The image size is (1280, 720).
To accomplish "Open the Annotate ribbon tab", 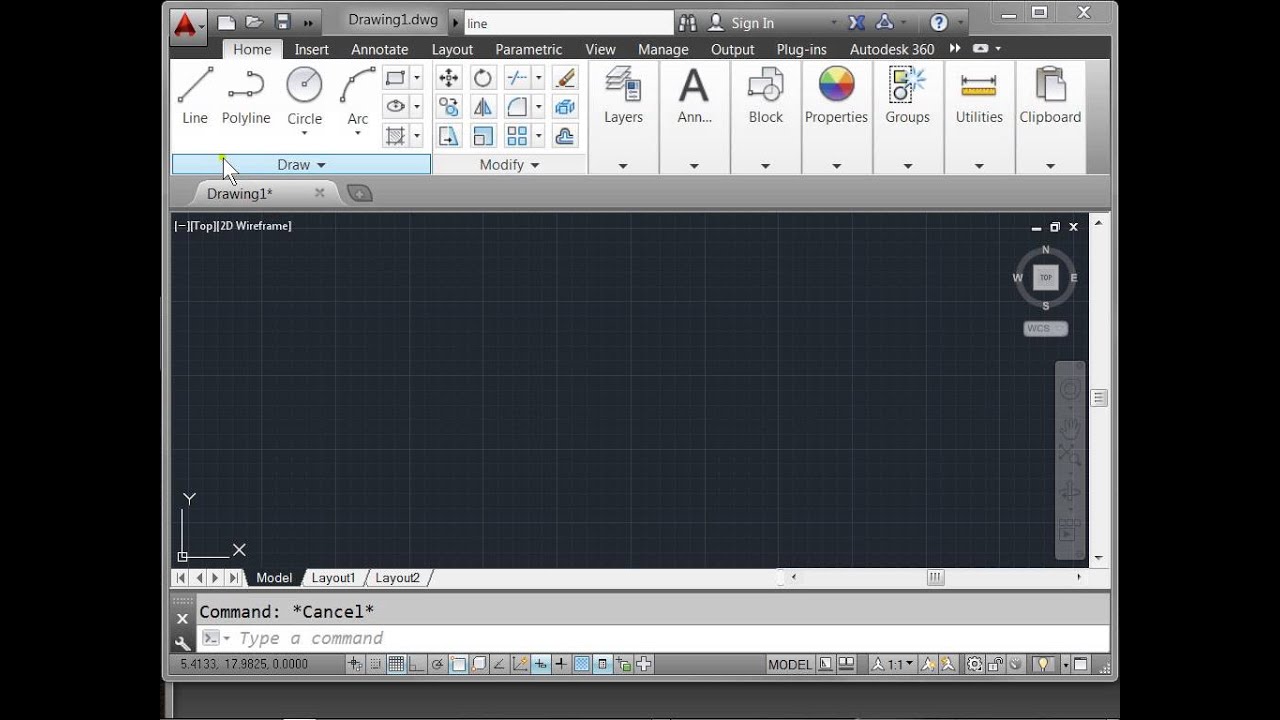I will pyautogui.click(x=380, y=49).
